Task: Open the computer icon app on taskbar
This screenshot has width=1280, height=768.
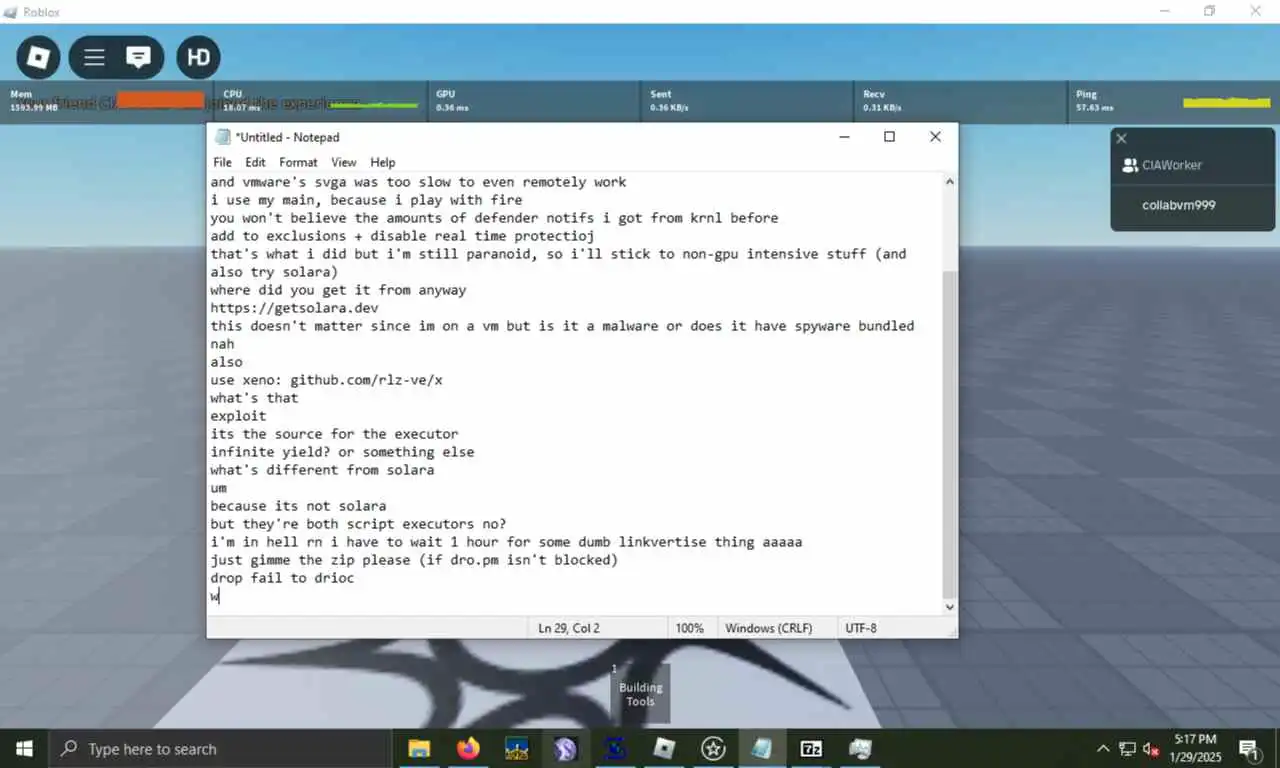Action: (x=860, y=748)
